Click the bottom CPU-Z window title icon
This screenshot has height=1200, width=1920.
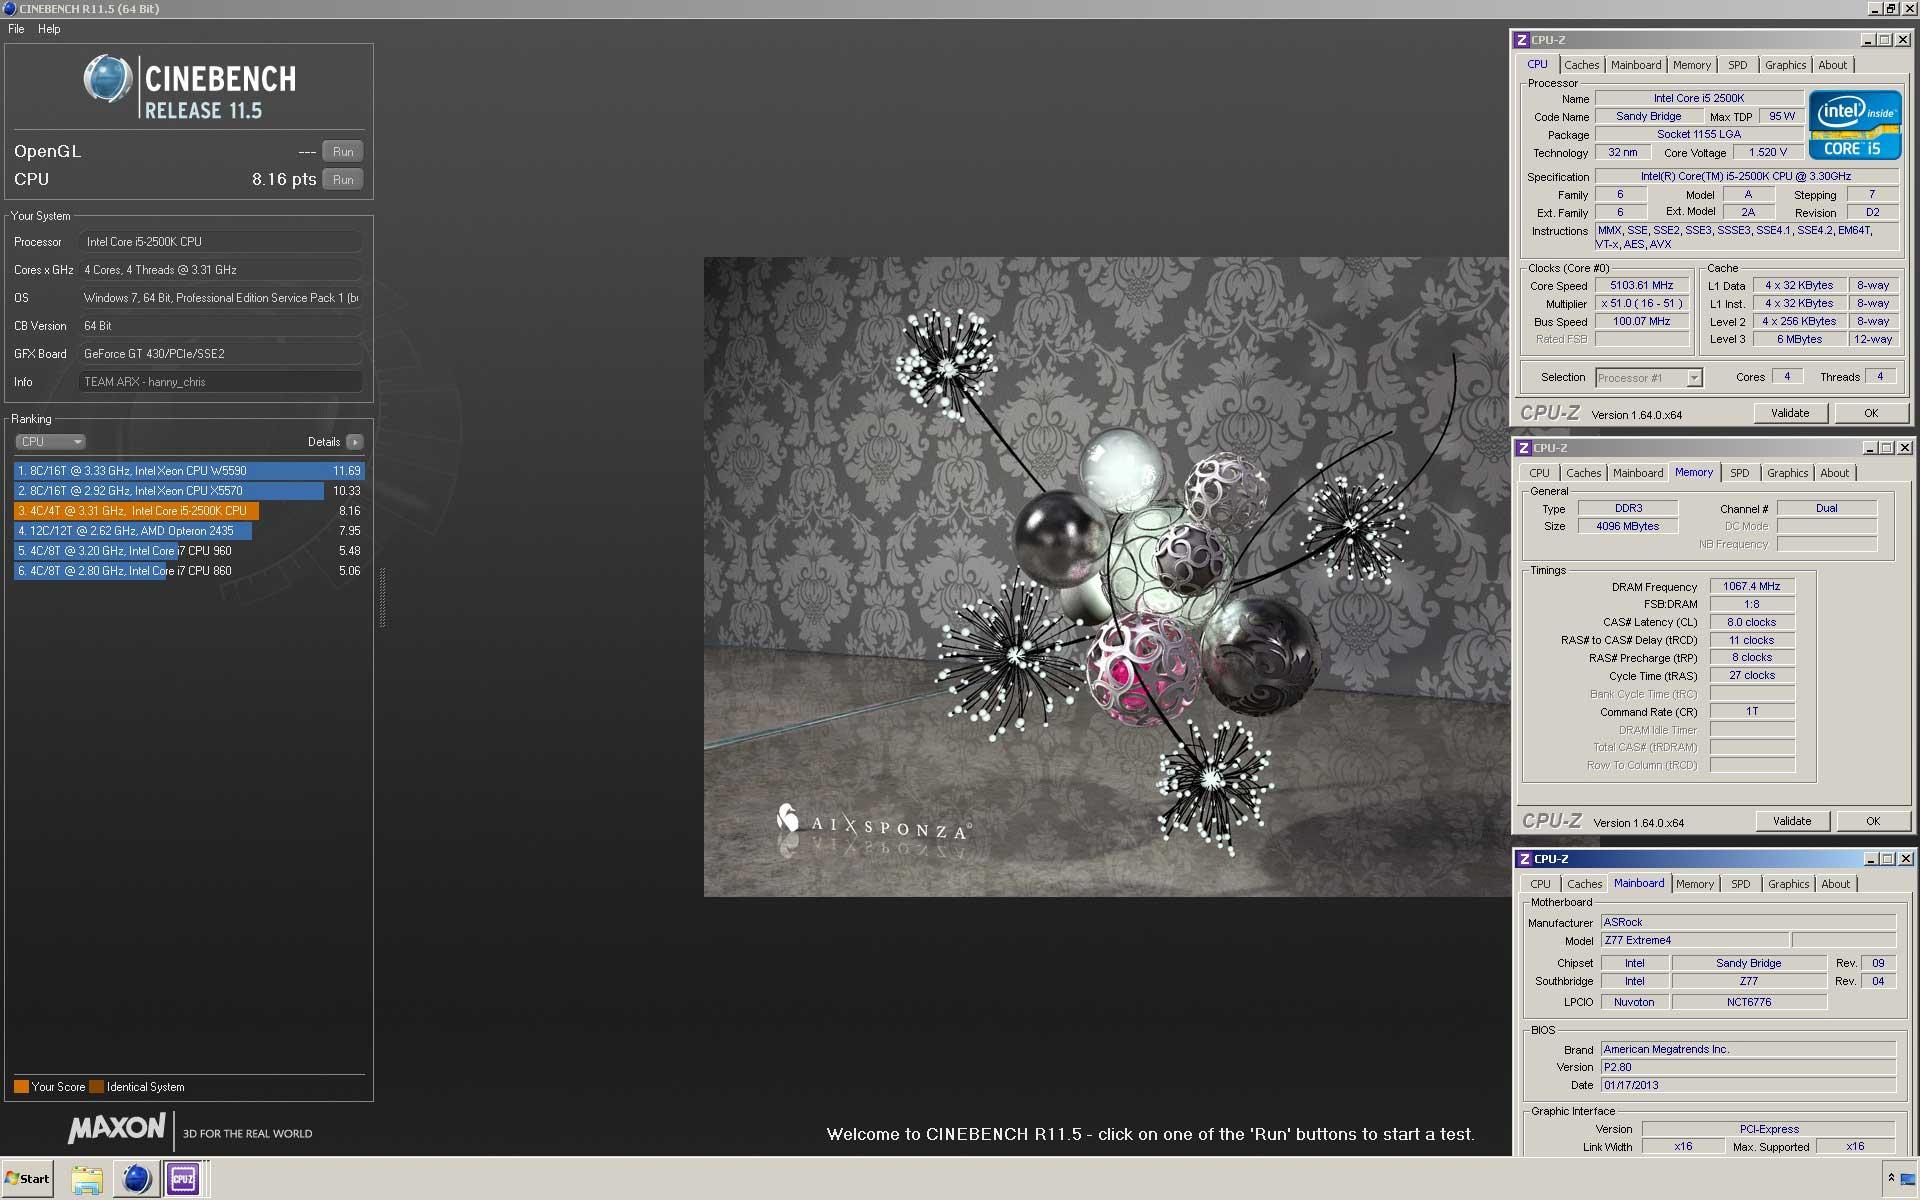1525,859
